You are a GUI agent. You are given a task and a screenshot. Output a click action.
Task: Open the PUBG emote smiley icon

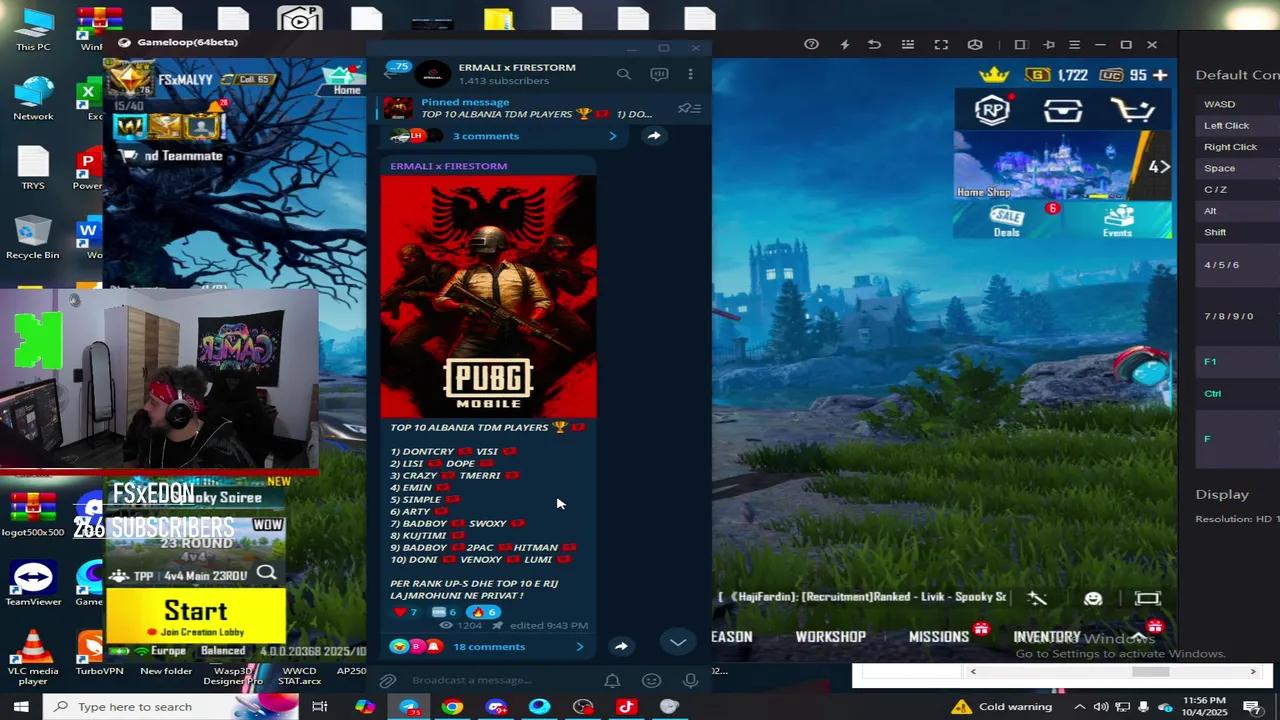[x=1093, y=598]
